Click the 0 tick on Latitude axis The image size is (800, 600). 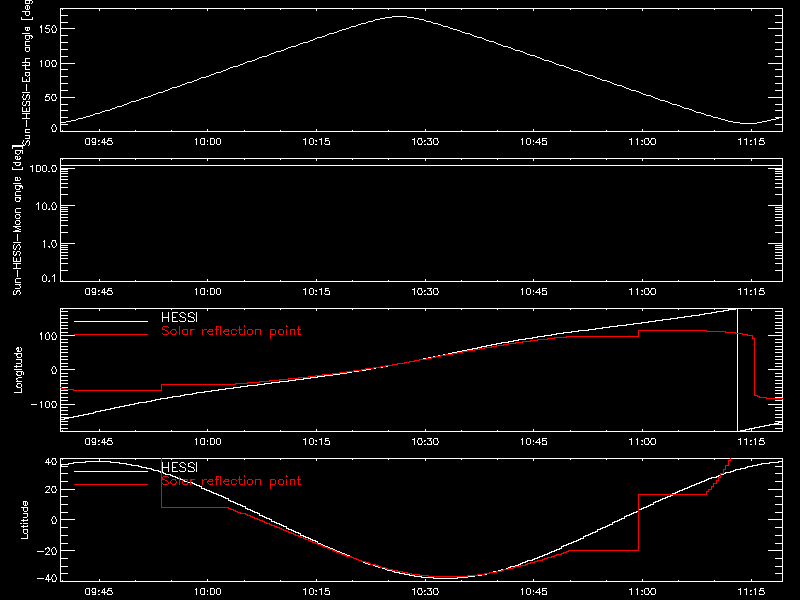tap(54, 520)
